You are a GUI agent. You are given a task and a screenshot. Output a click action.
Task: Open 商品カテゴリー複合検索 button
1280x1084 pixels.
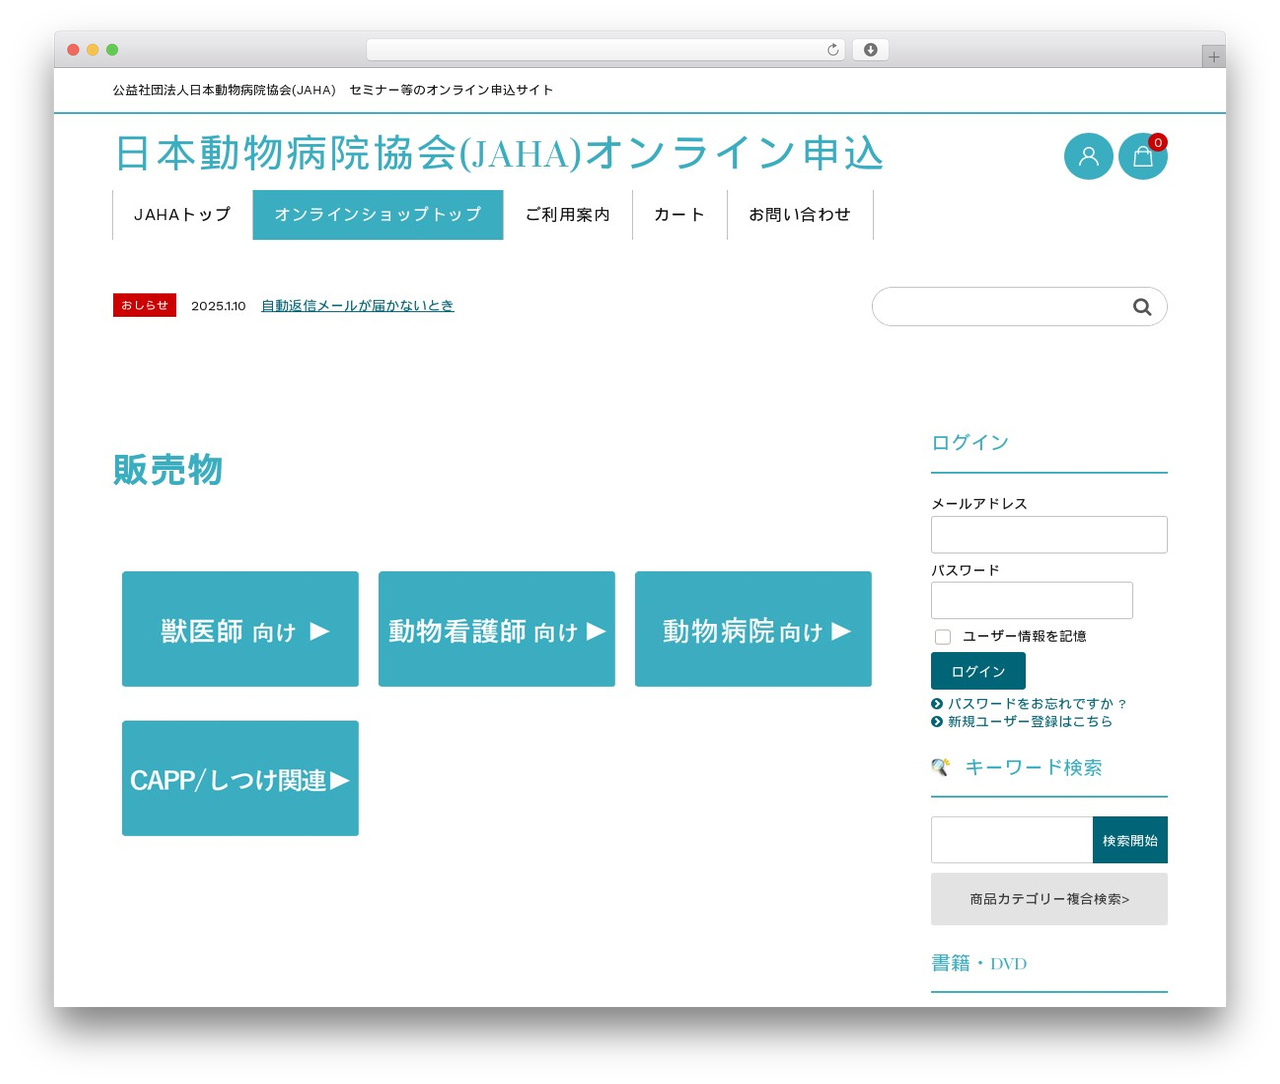1049,899
